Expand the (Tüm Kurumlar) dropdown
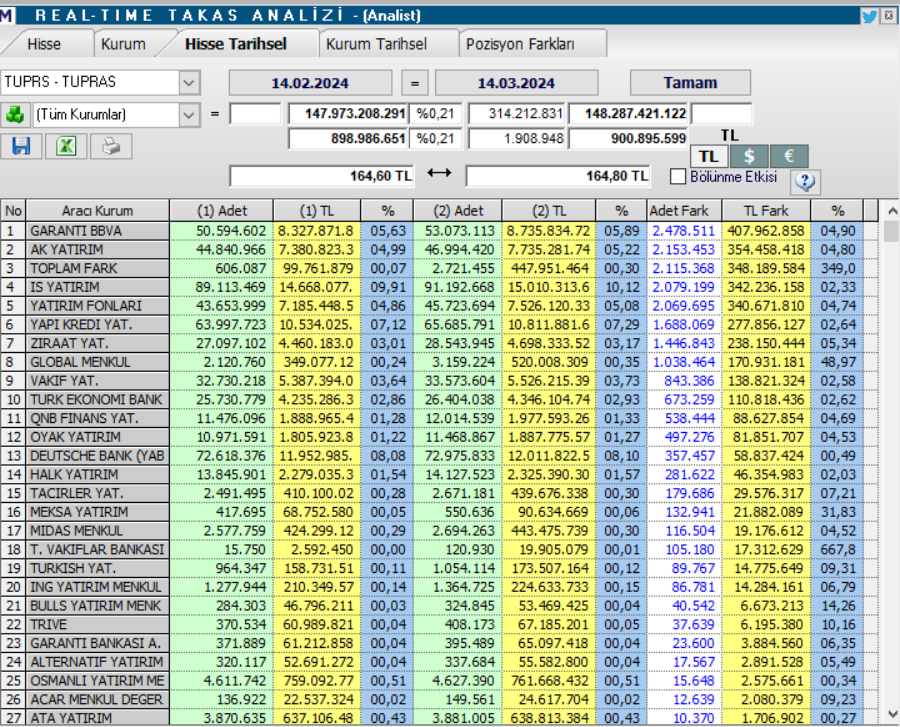 [x=189, y=114]
